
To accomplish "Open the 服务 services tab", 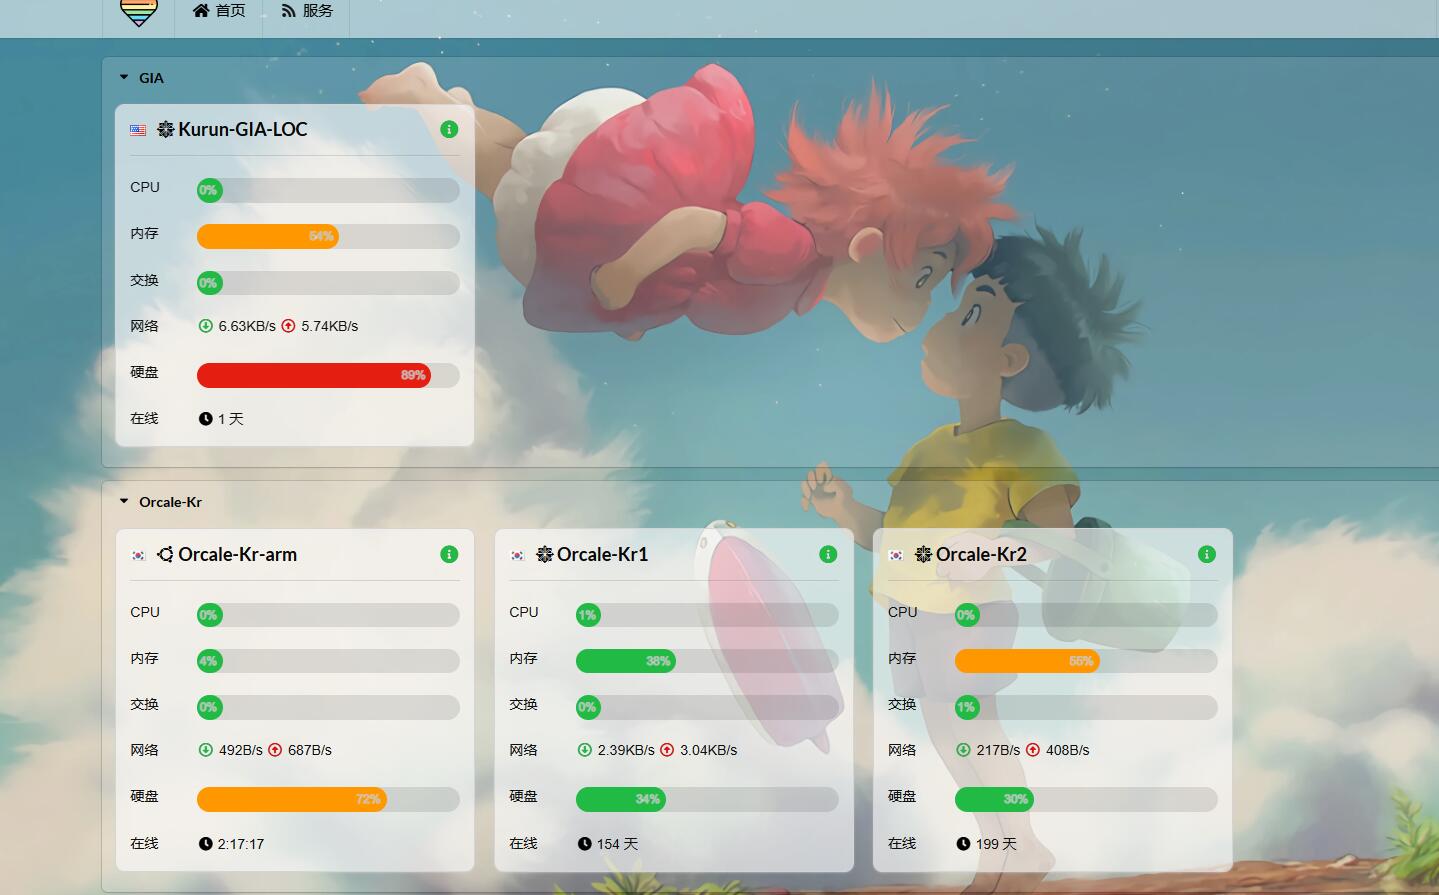I will click(306, 11).
